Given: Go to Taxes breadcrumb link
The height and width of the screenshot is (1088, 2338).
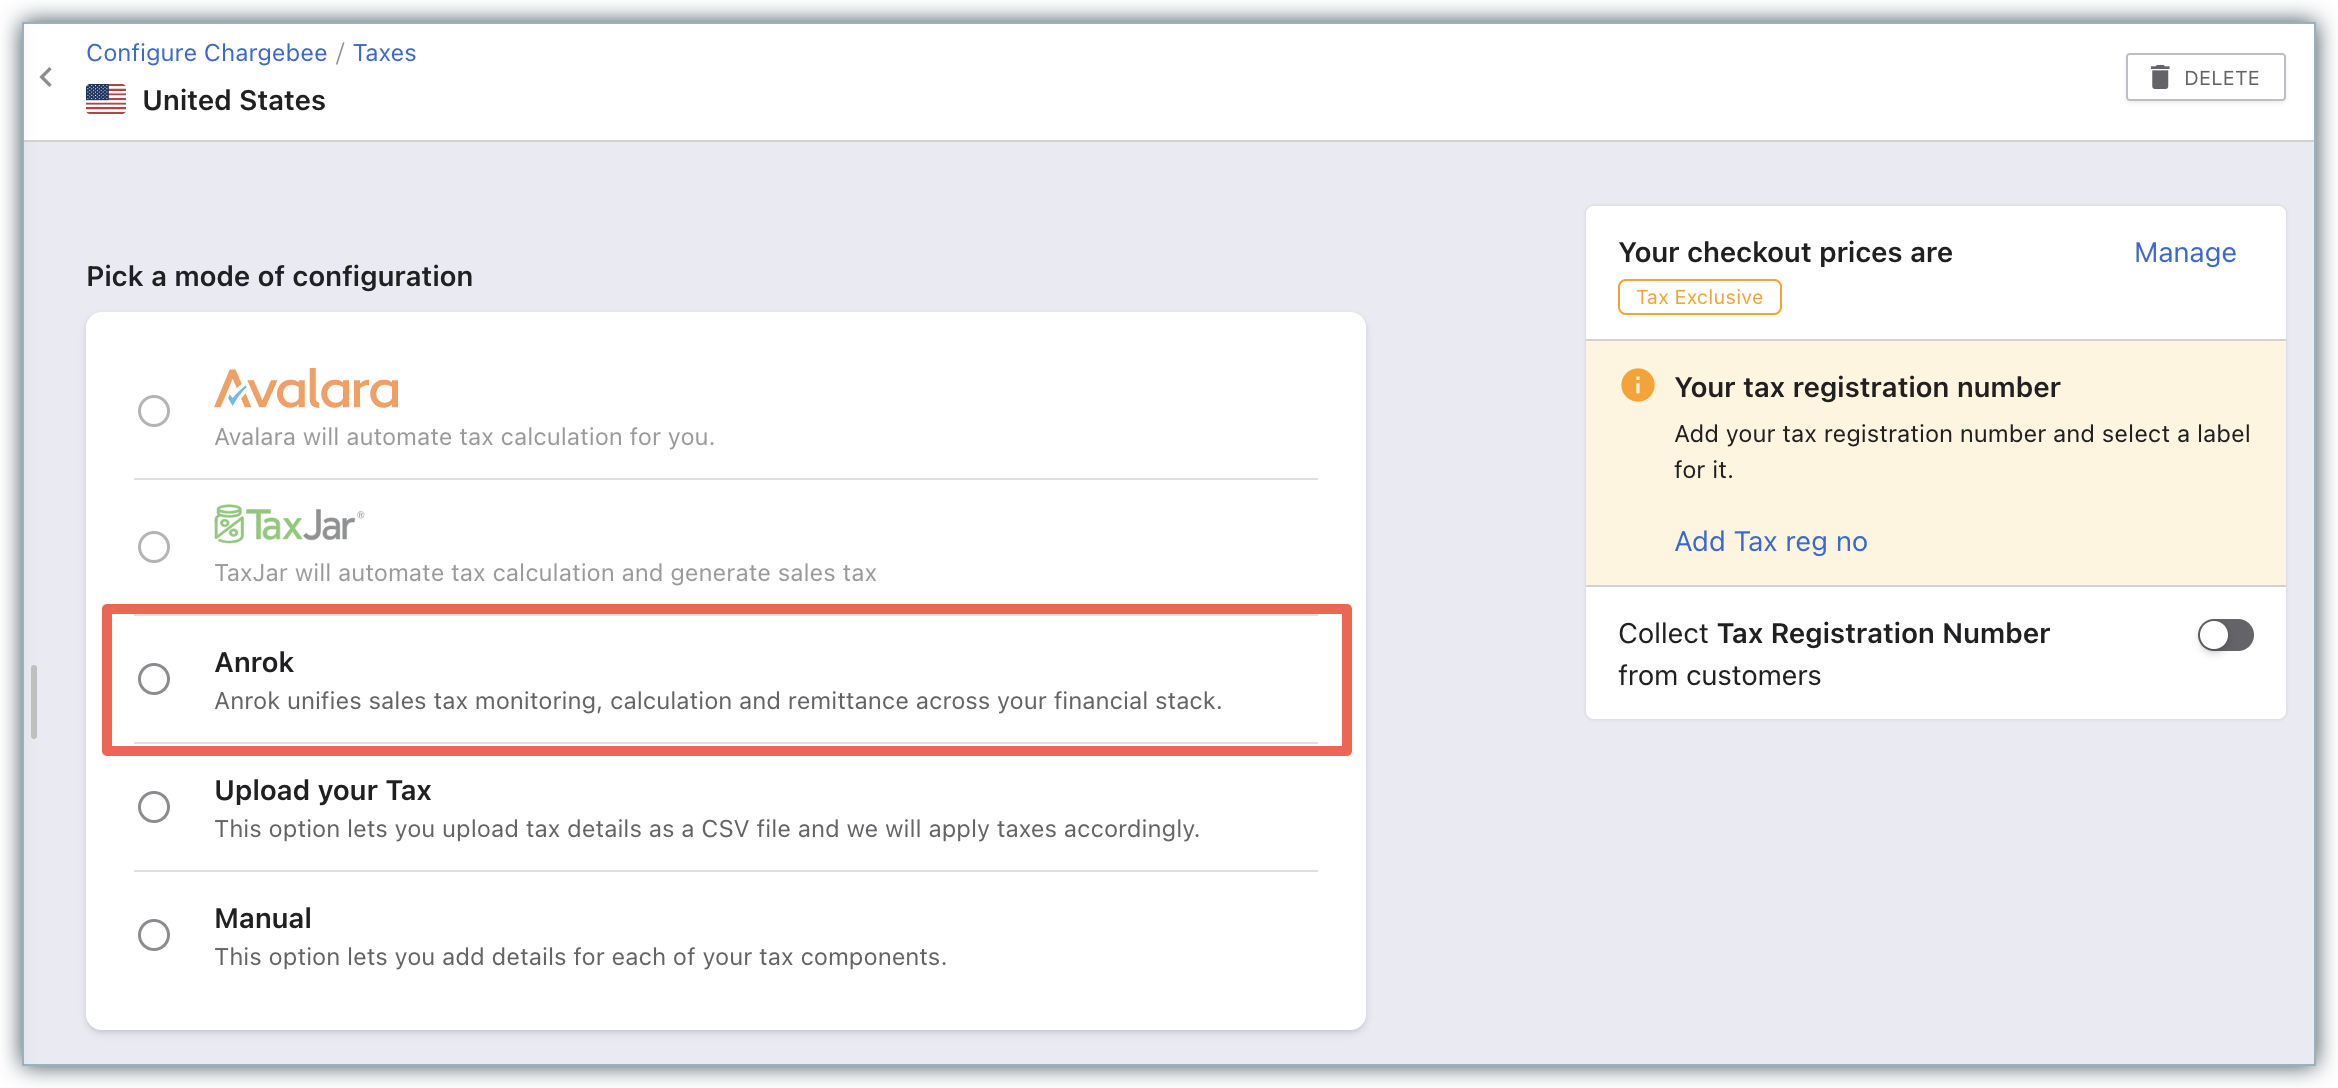Looking at the screenshot, I should pos(384,53).
